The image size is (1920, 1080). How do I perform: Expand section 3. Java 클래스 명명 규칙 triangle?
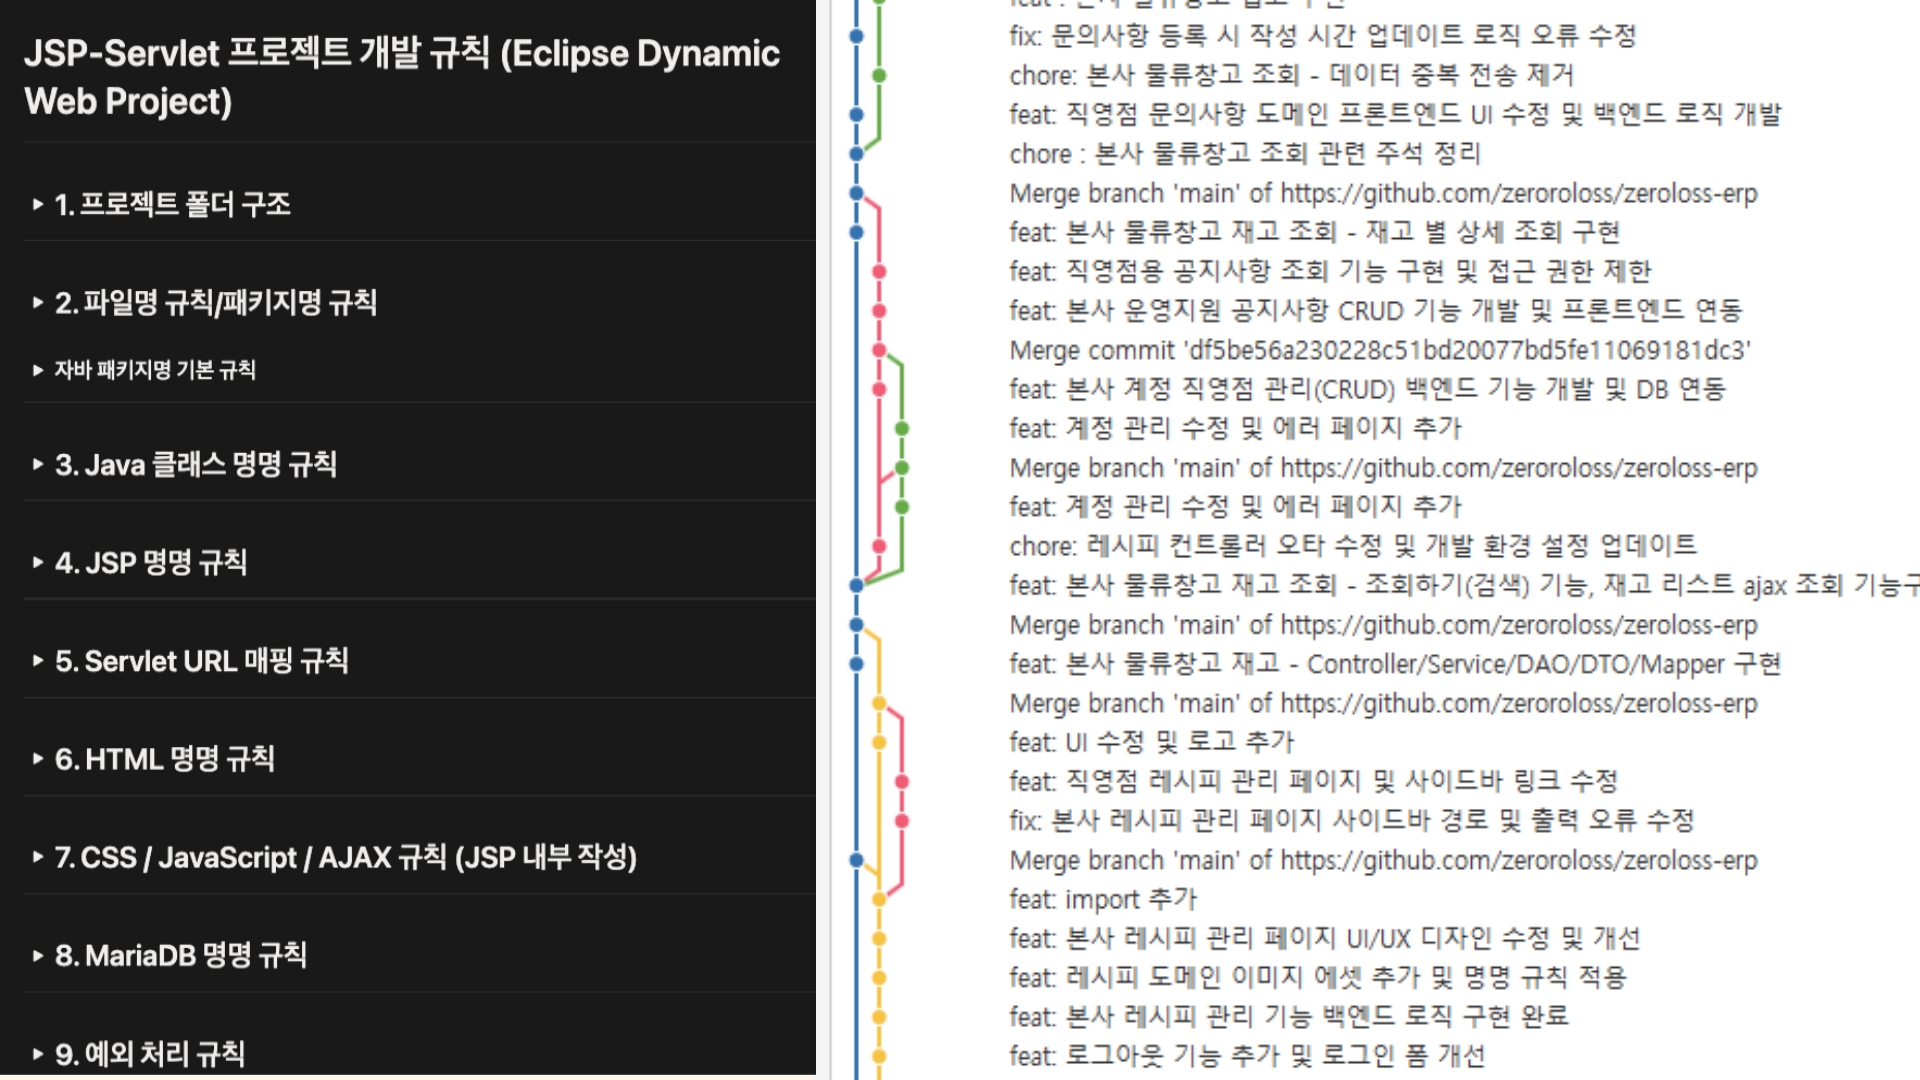pyautogui.click(x=38, y=465)
